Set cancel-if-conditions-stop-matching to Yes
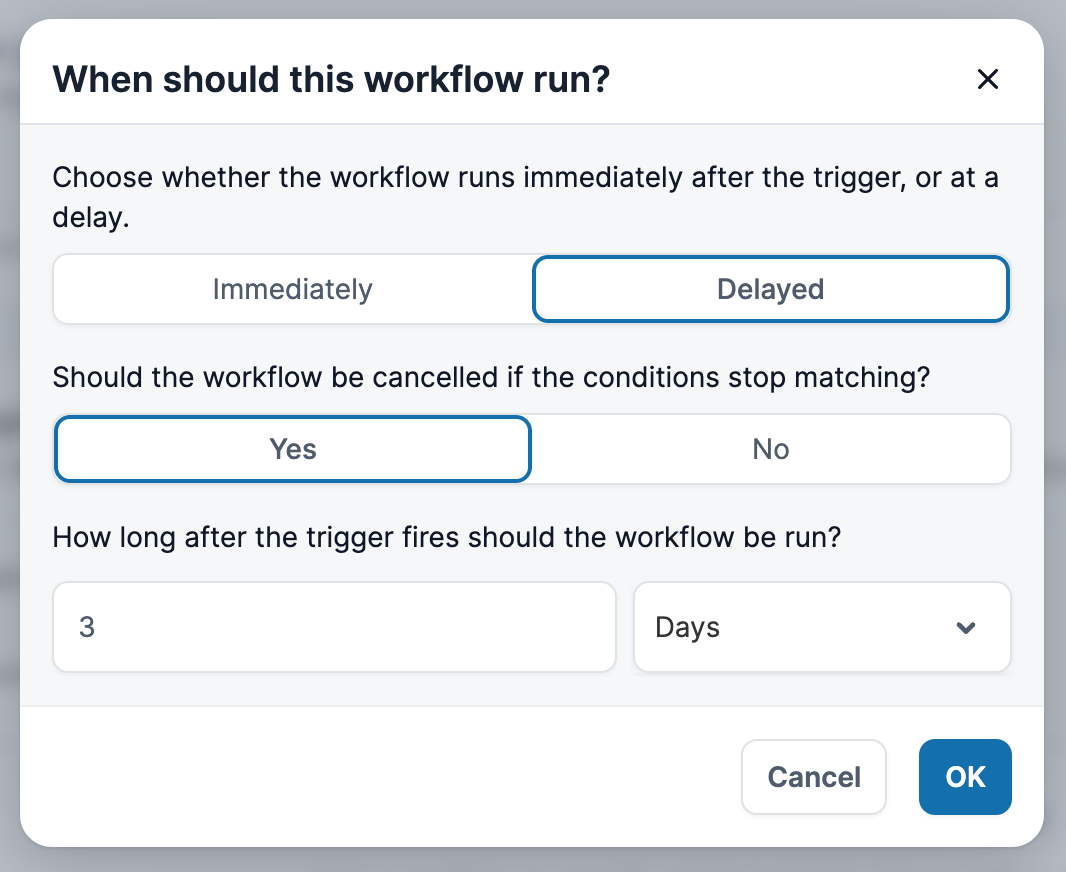1066x872 pixels. point(292,449)
